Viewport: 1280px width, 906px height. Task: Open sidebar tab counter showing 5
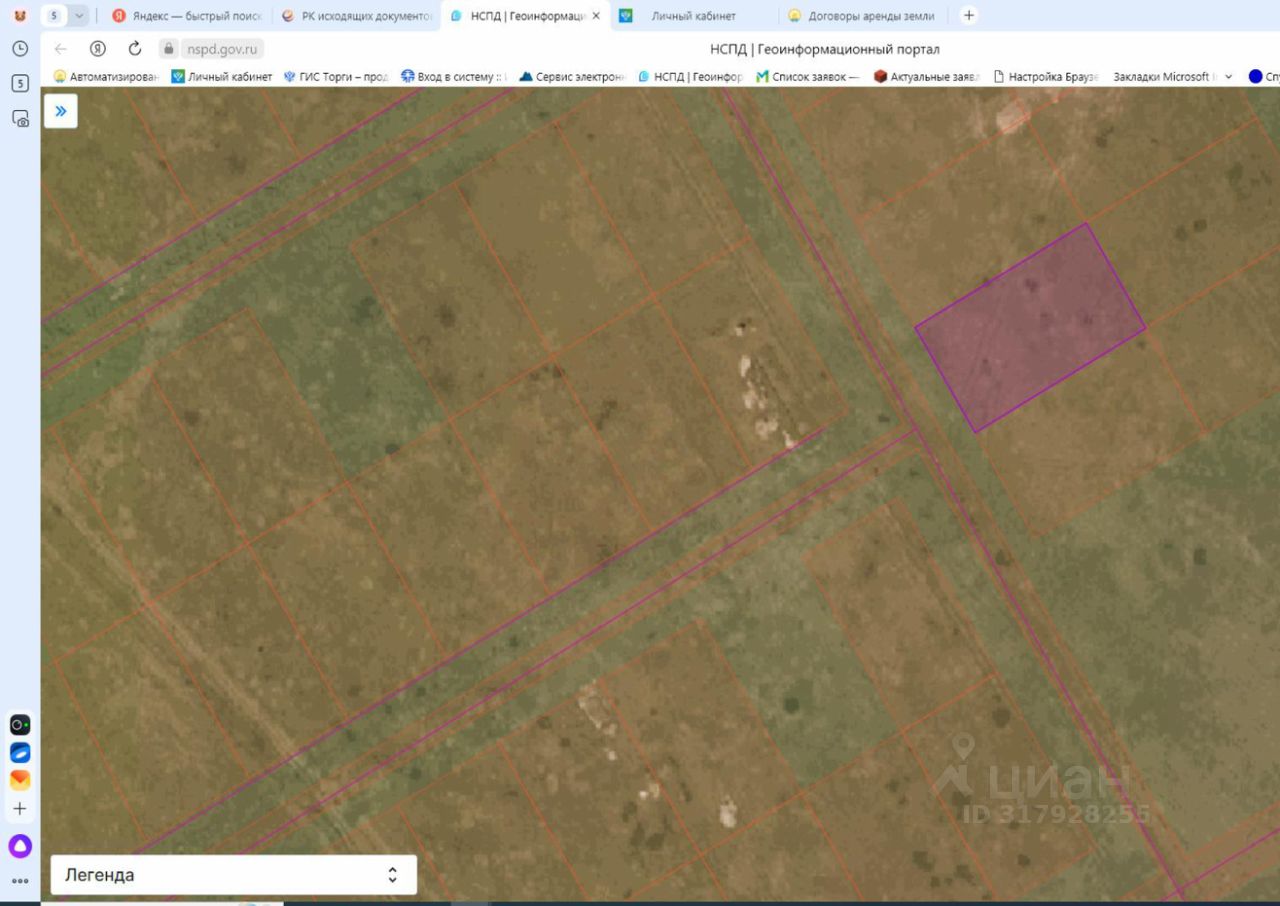coord(20,83)
